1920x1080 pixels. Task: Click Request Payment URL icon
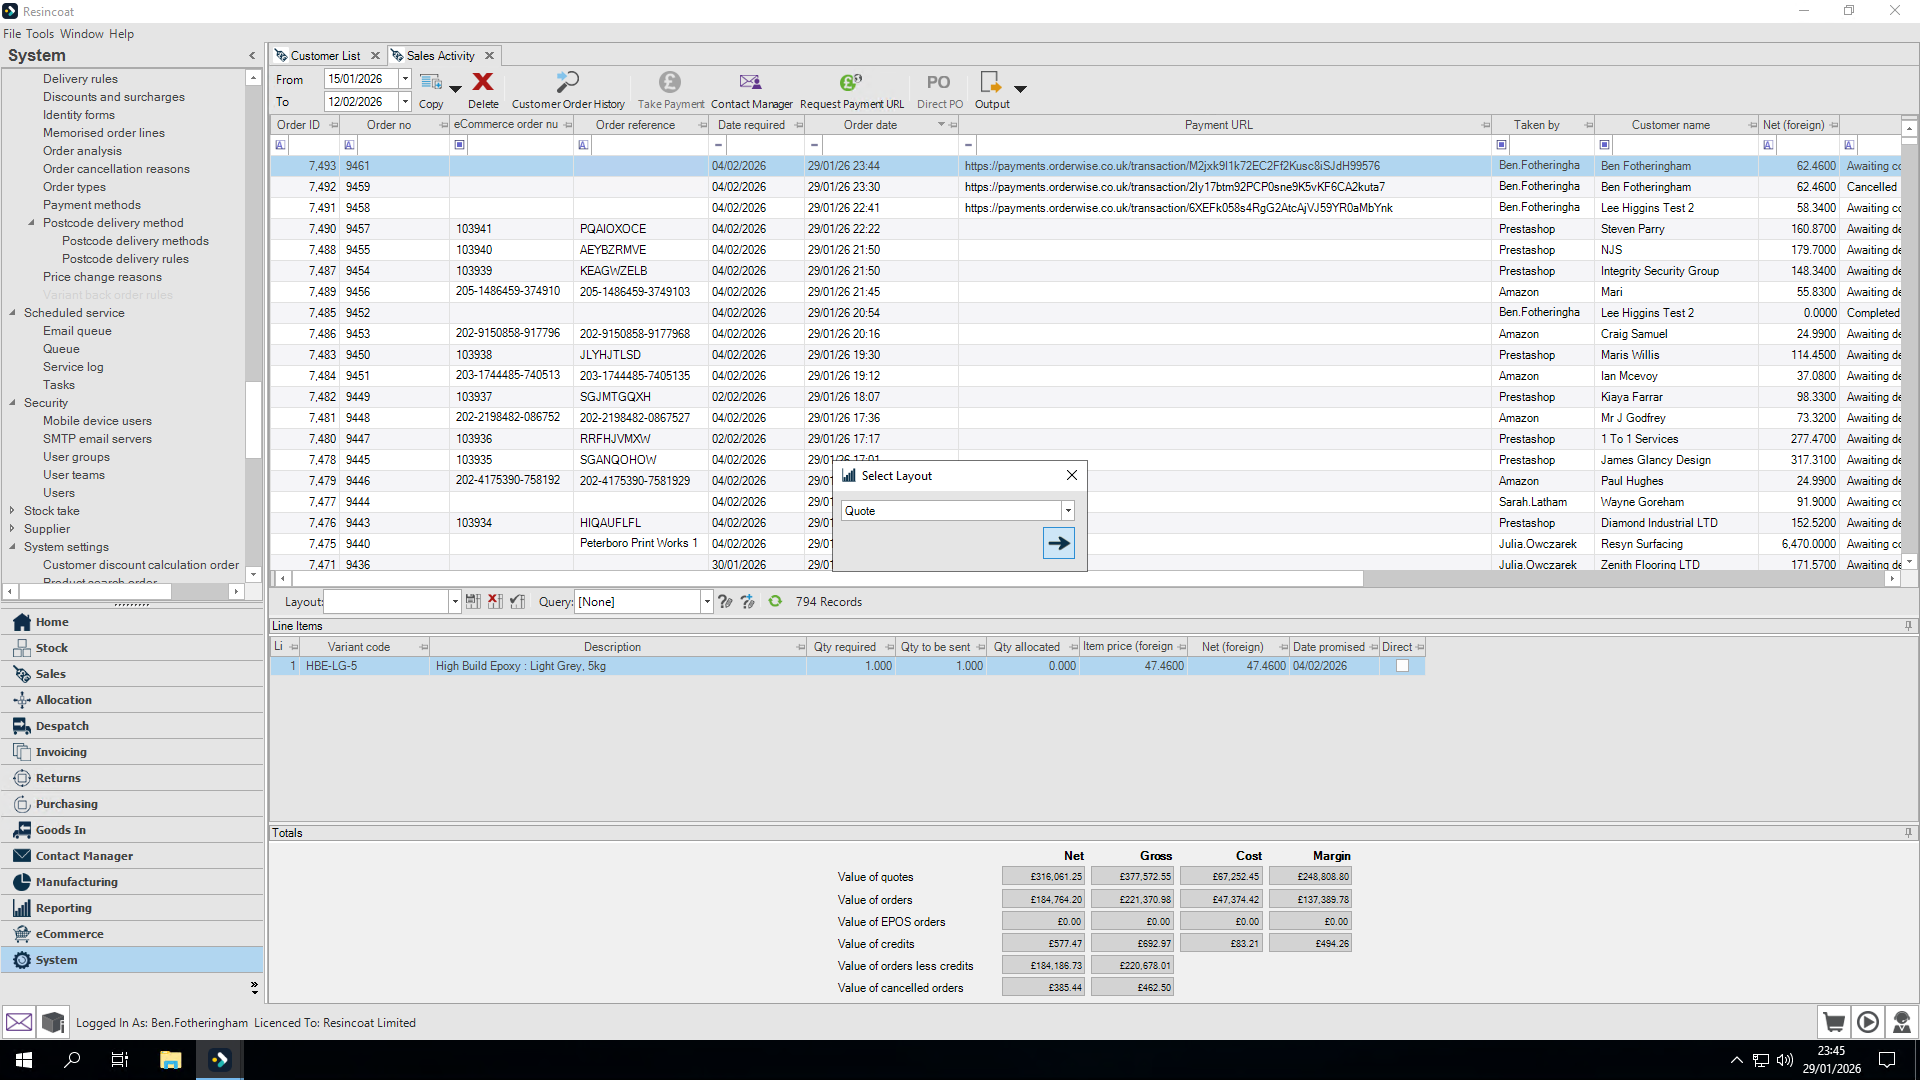pyautogui.click(x=851, y=82)
